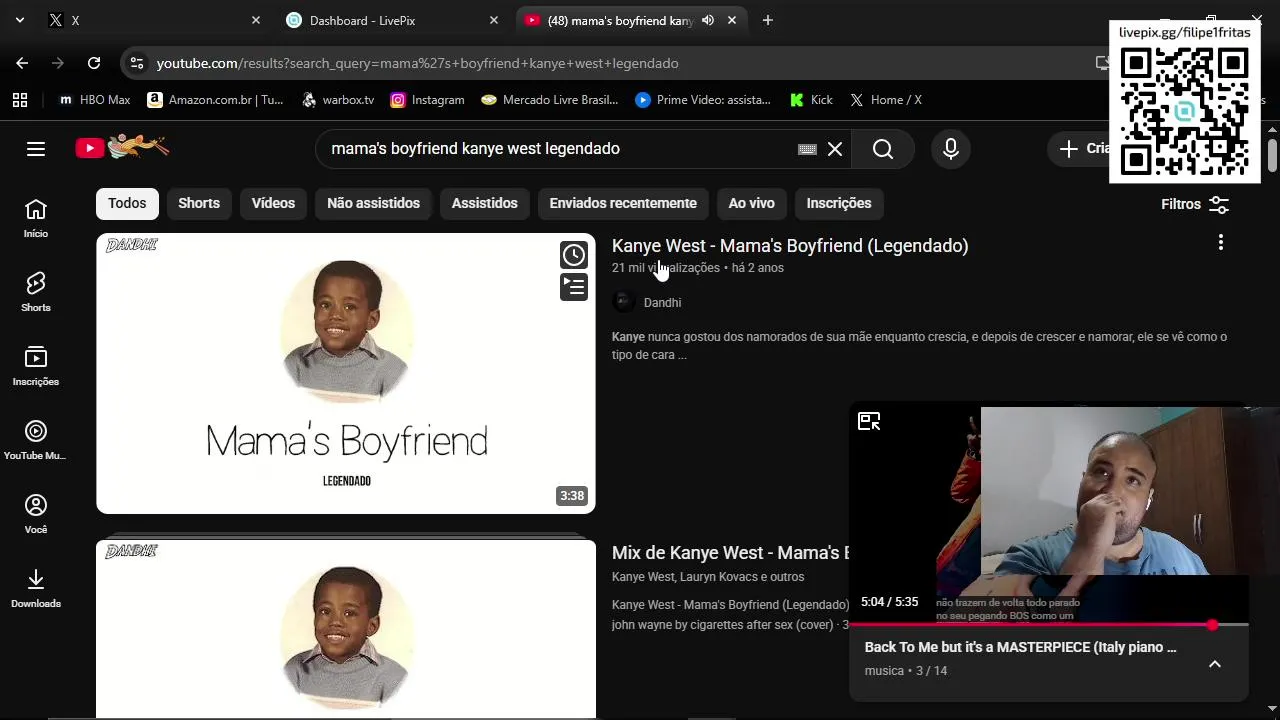Open three-dot menu for Mama's Boyfriend result
Screen dimensions: 1280x720
pyautogui.click(x=1220, y=243)
